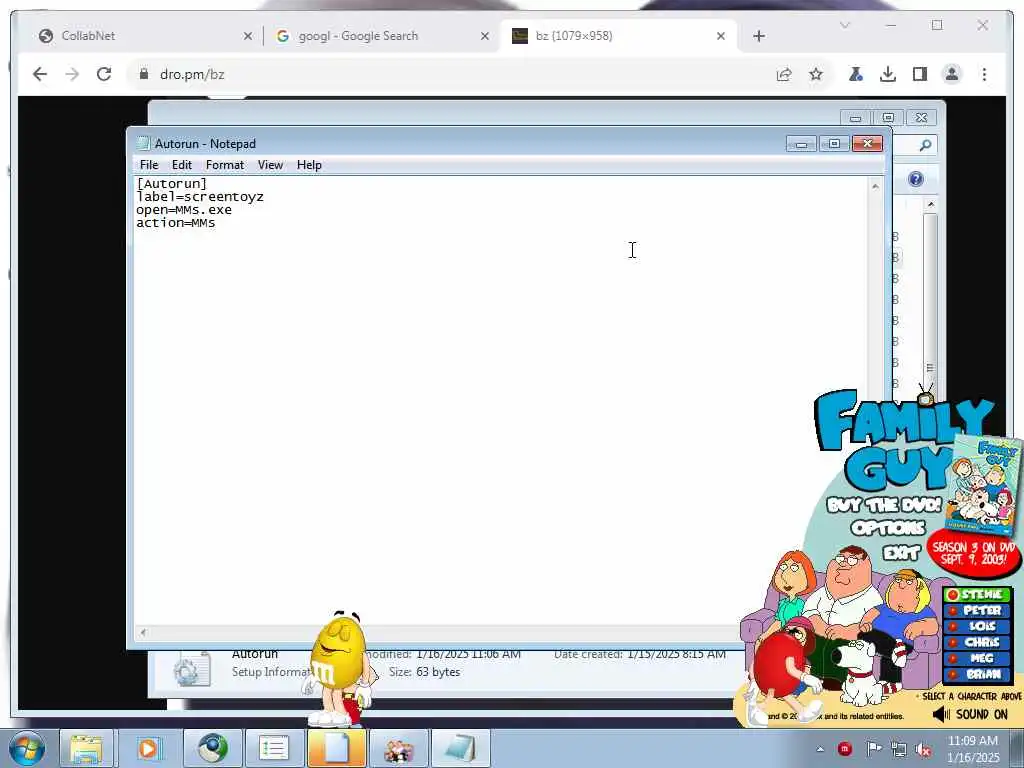Select the bz (1079×958) tab
1024x768 pixels.
pyautogui.click(x=617, y=36)
